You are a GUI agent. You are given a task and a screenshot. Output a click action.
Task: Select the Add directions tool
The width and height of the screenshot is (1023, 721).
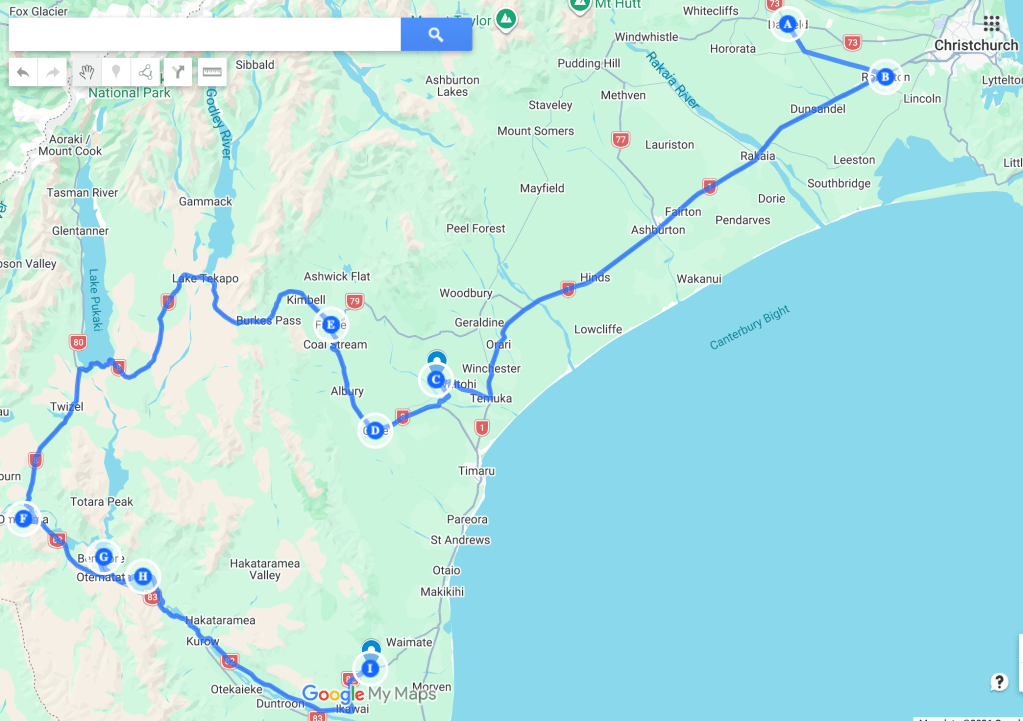click(x=178, y=72)
